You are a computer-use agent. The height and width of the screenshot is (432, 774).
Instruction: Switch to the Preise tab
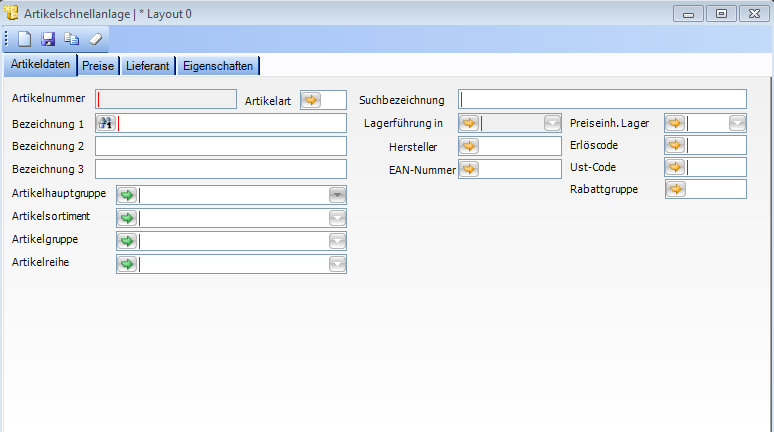(x=98, y=66)
